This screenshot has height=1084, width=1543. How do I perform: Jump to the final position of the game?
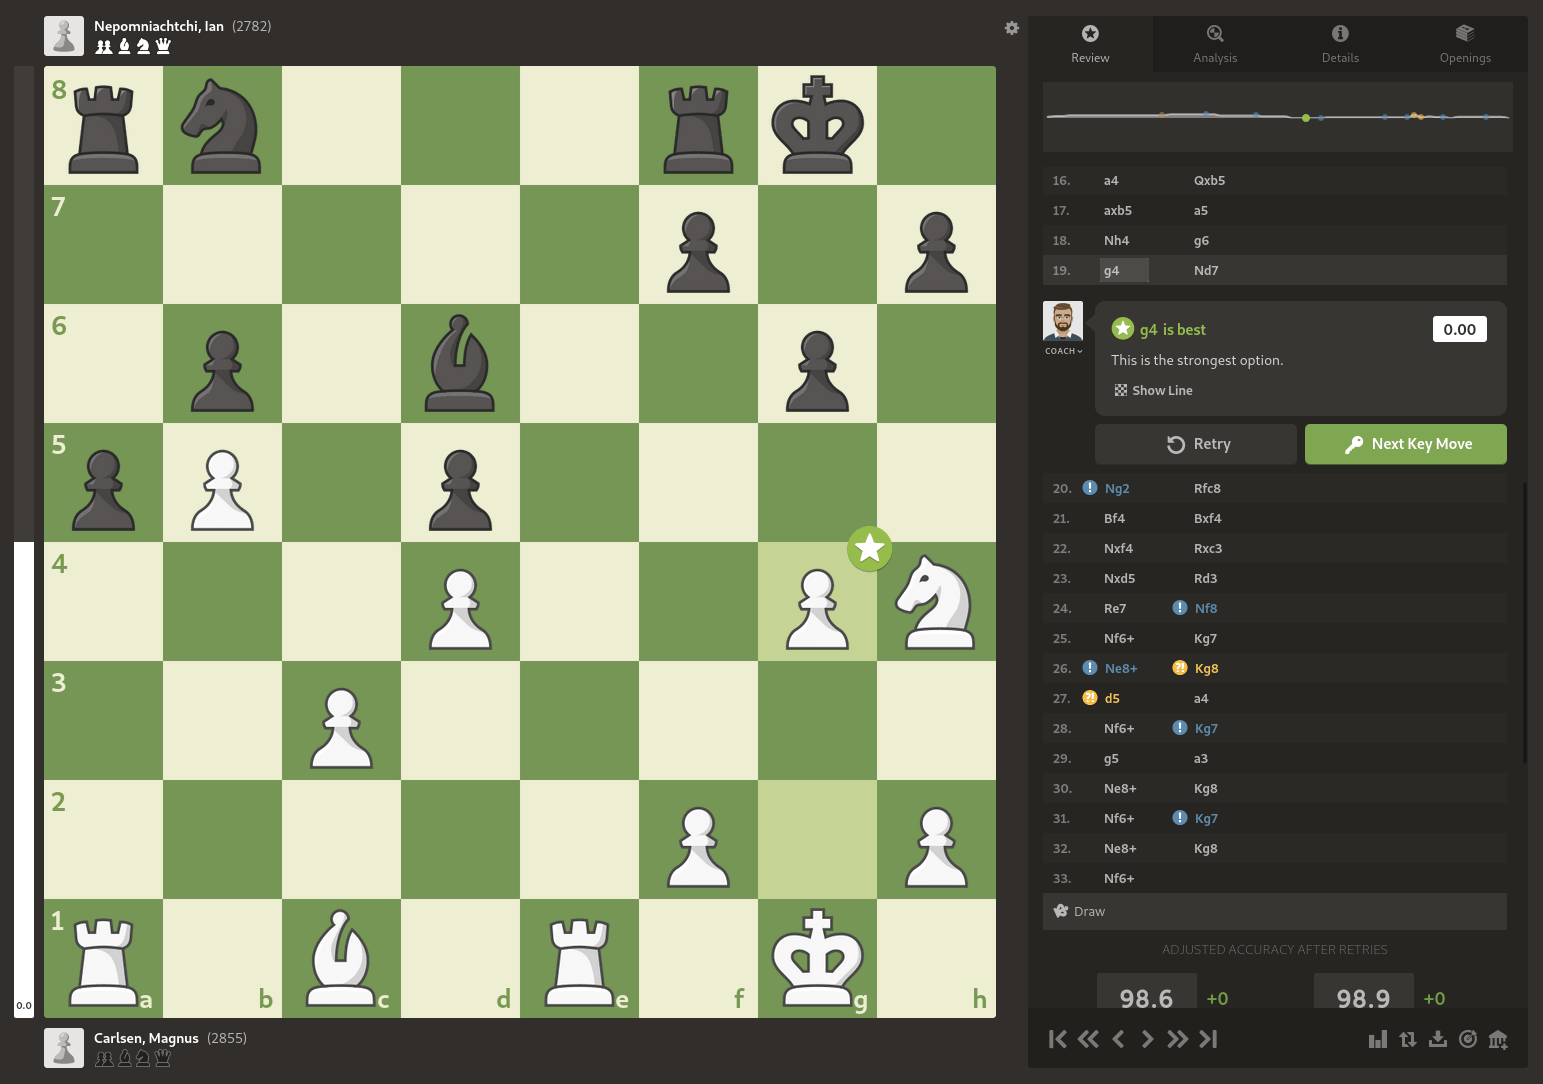tap(1208, 1039)
